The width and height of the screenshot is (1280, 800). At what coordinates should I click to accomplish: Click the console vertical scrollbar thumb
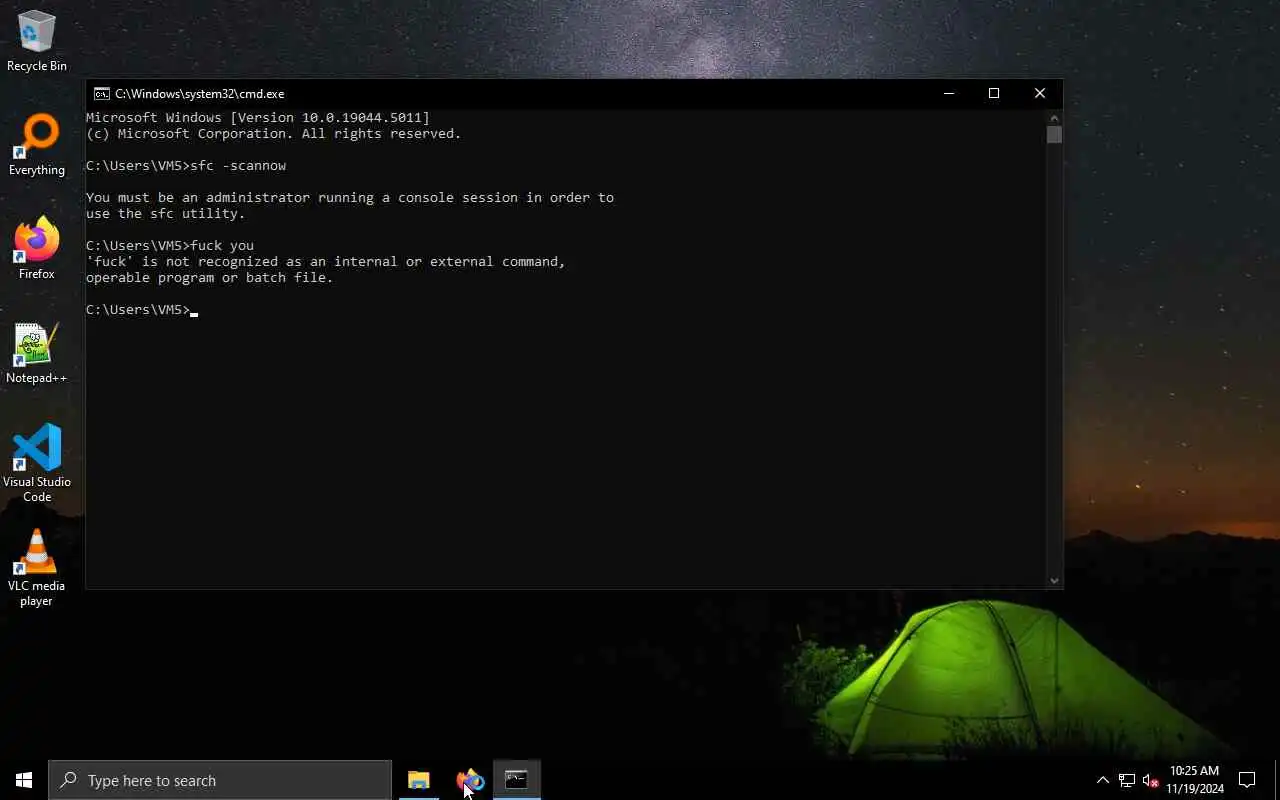(1054, 135)
